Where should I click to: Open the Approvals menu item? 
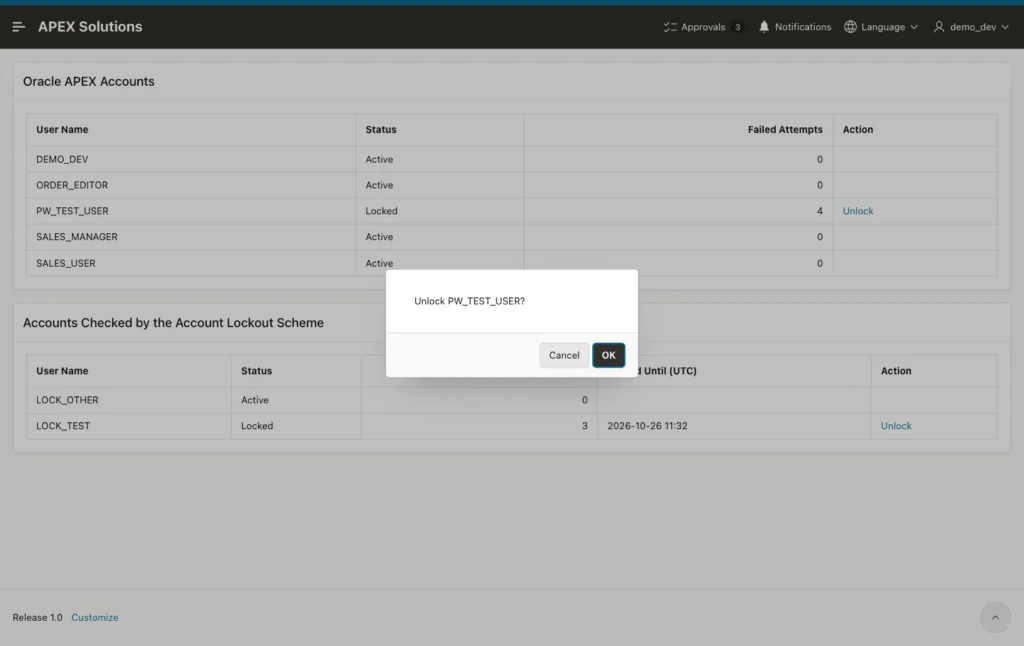click(703, 27)
